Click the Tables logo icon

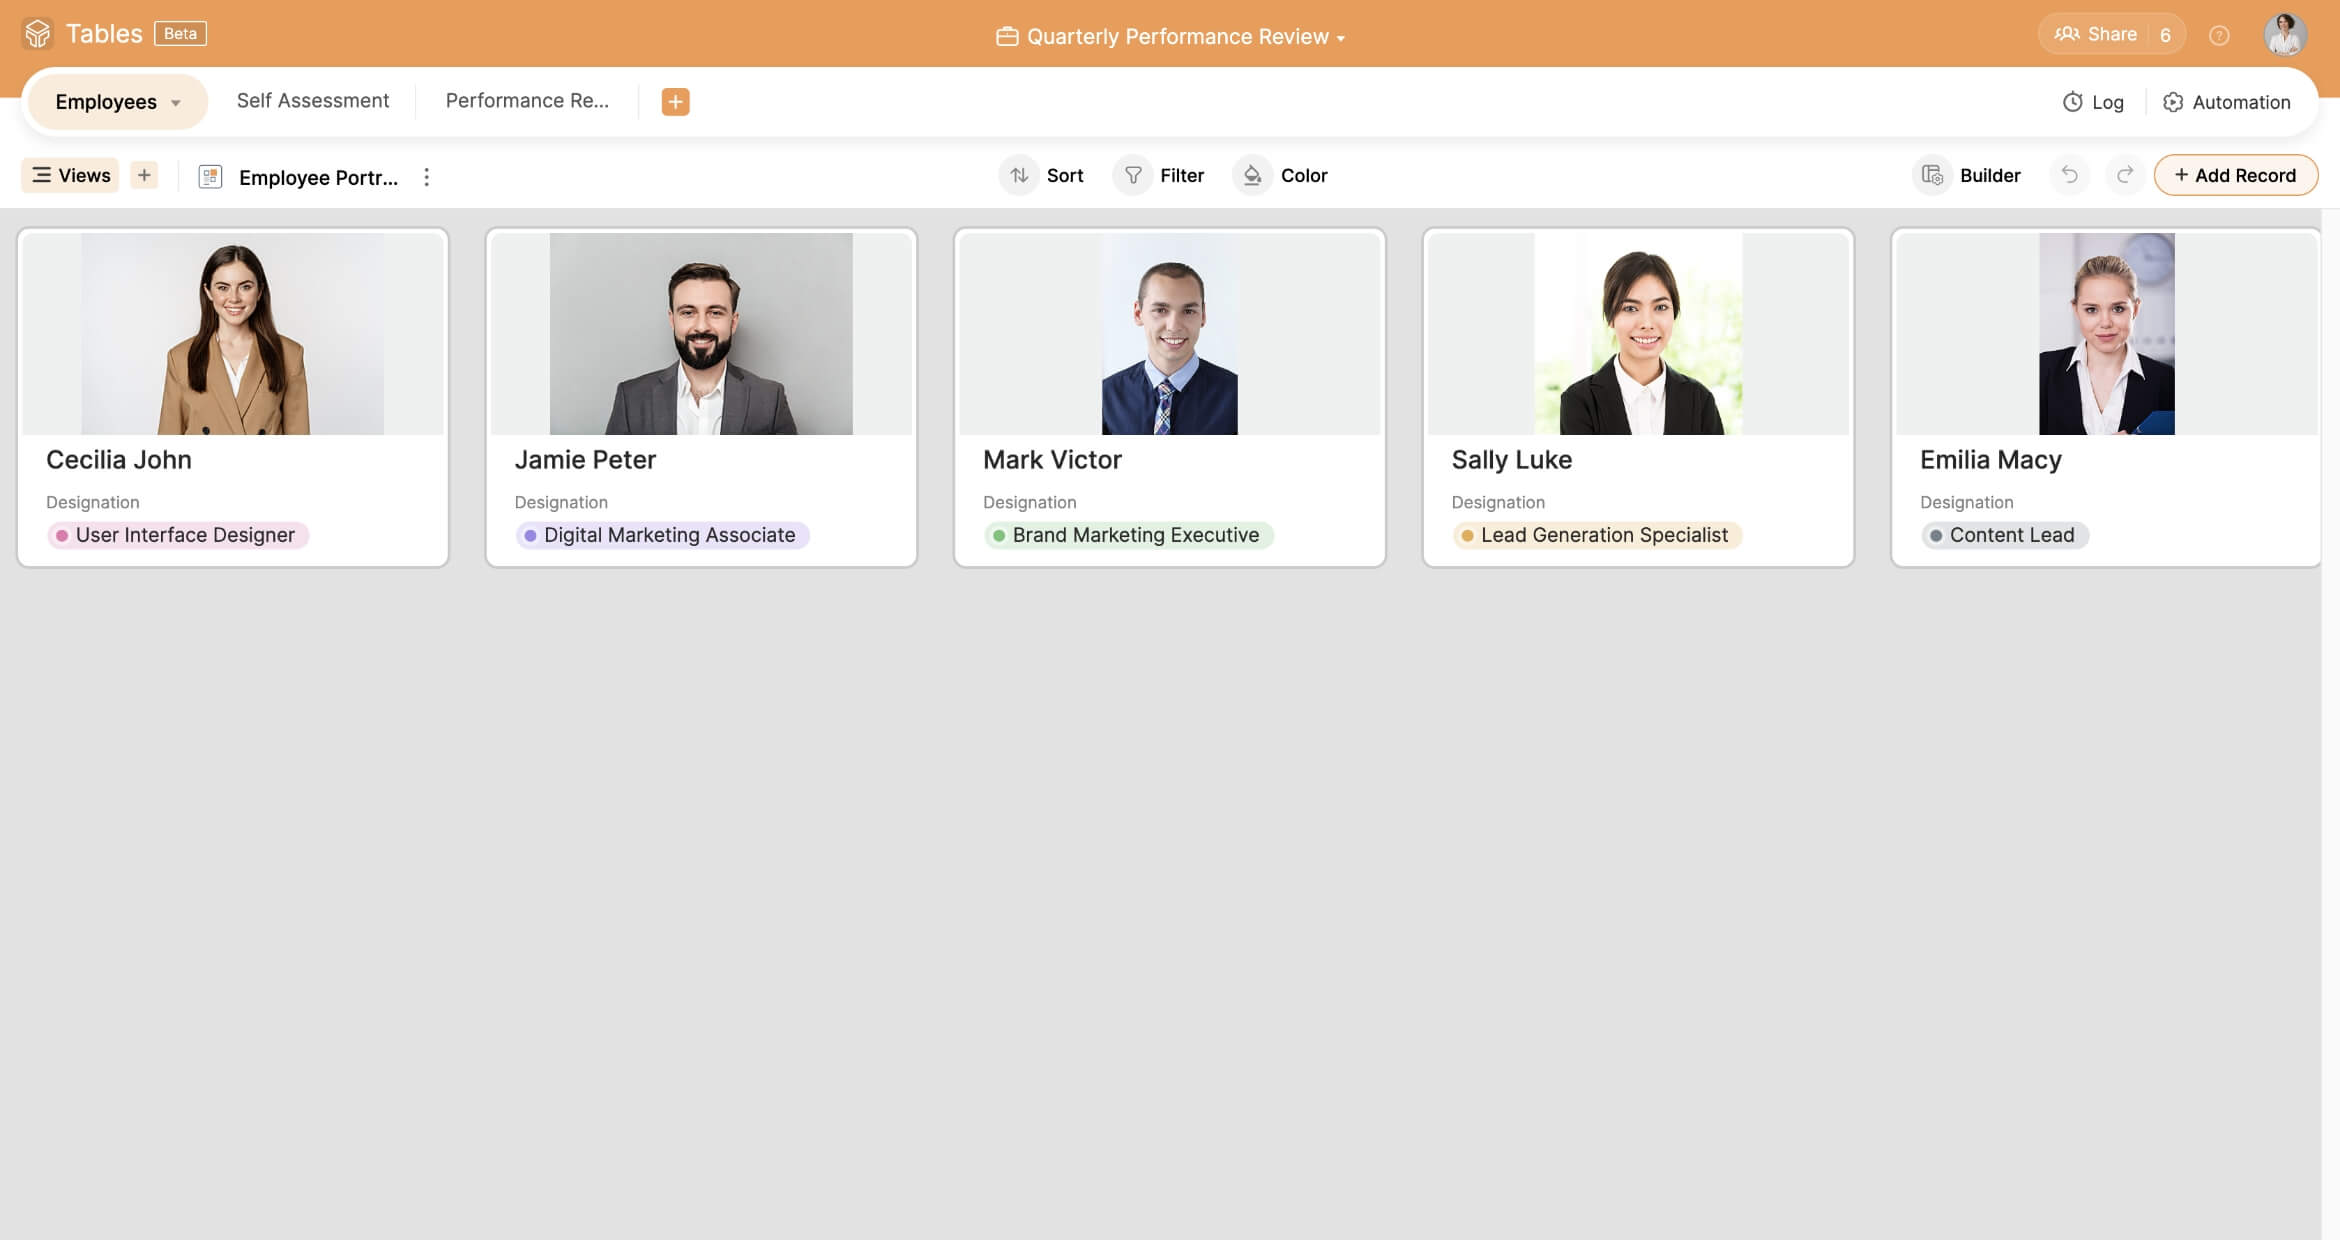click(x=37, y=33)
